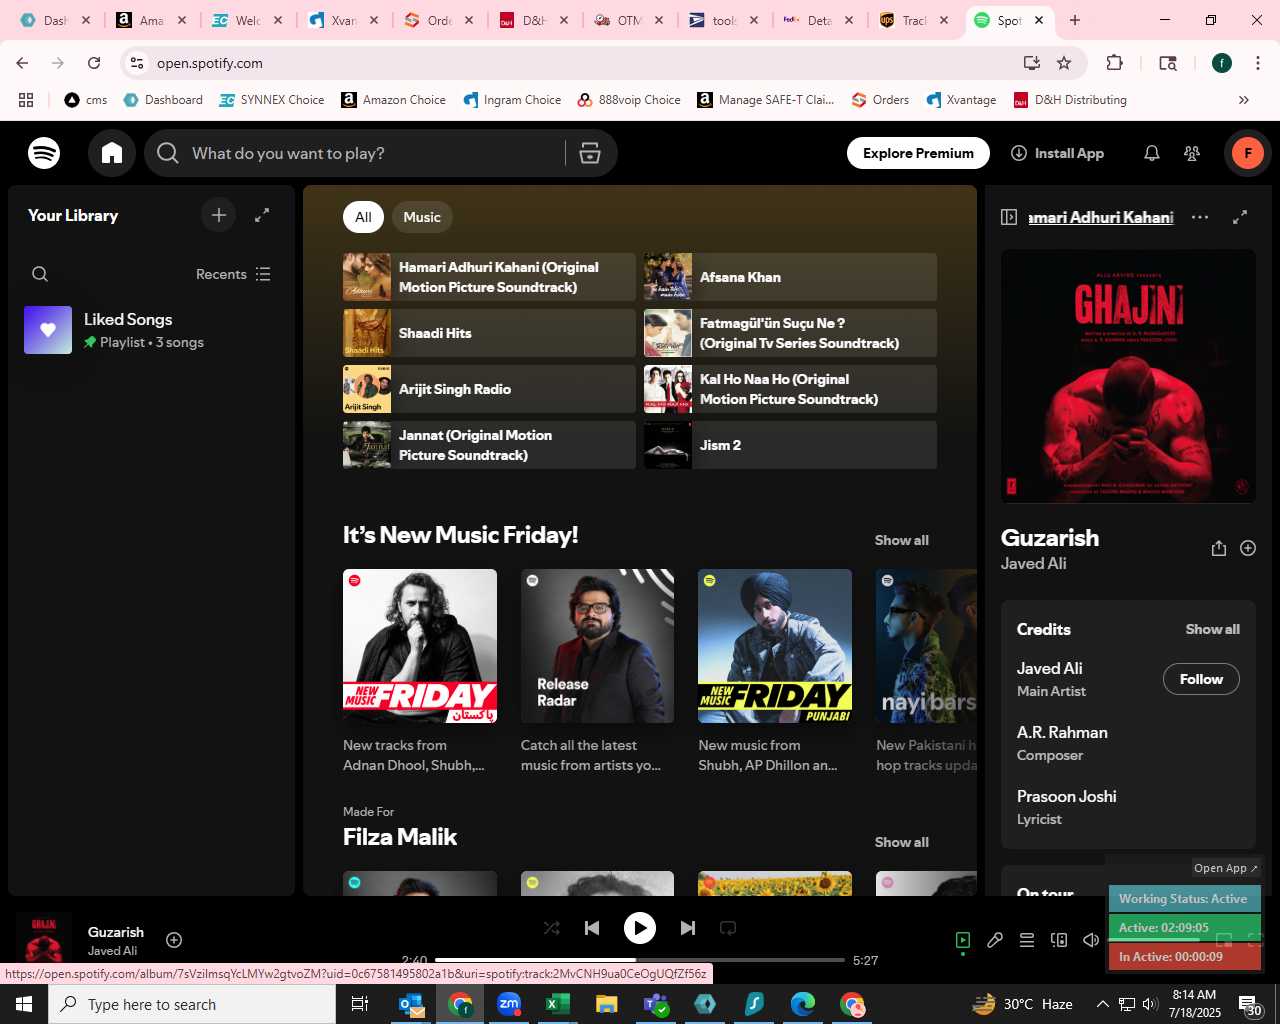Open Zoom from Windows taskbar
This screenshot has height=1024, width=1280.
(x=509, y=1004)
